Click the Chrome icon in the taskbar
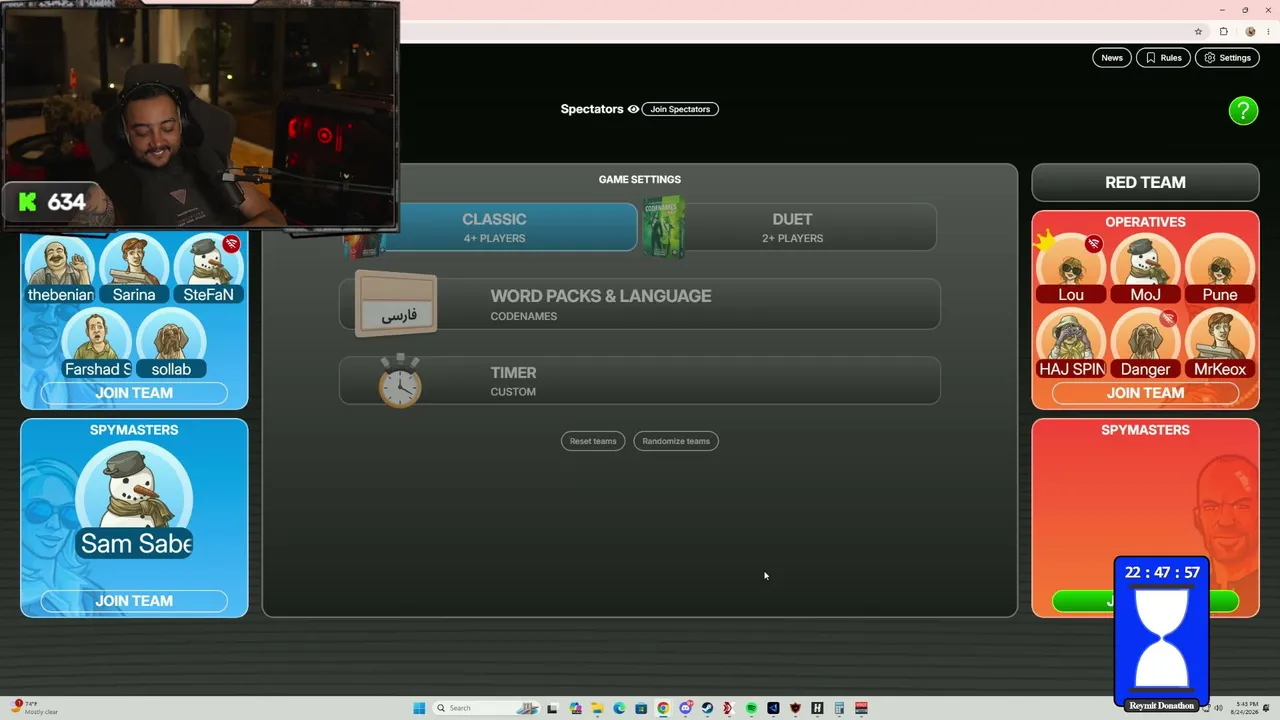This screenshot has width=1280, height=720. tap(663, 708)
